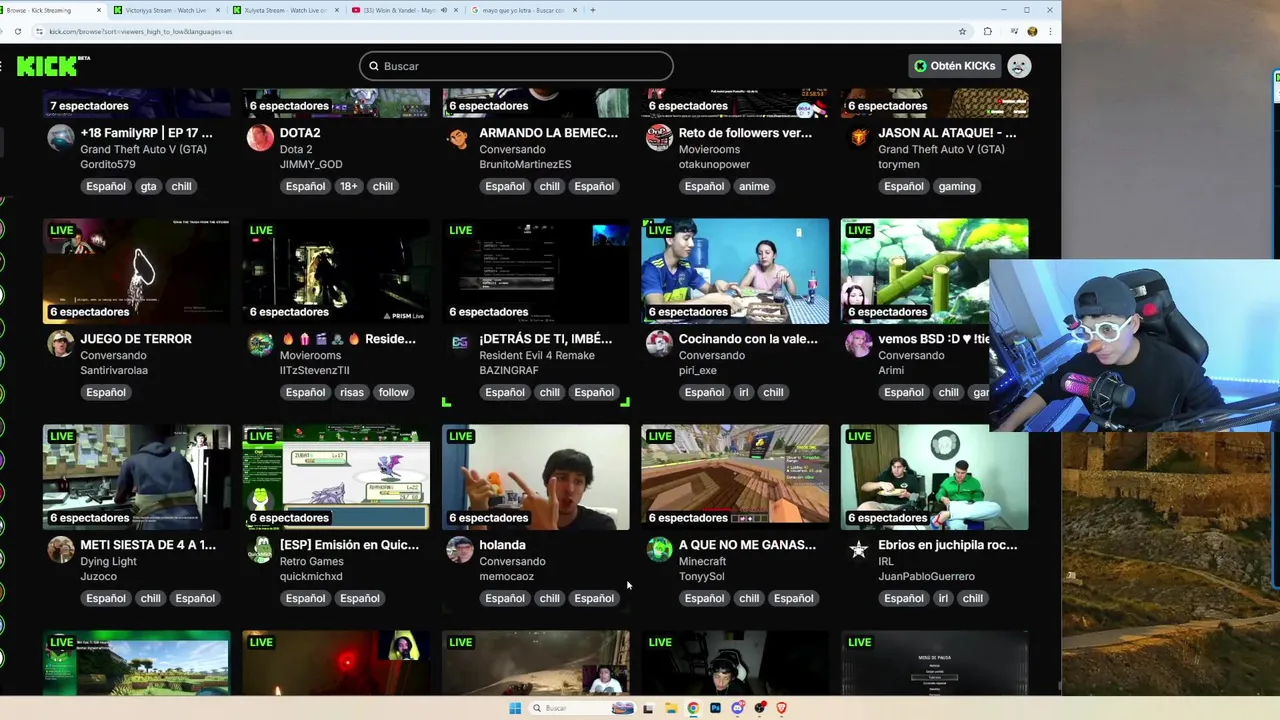This screenshot has width=1280, height=720.
Task: Click stream title ARMANDO LA BEMEC...
Action: (x=548, y=133)
